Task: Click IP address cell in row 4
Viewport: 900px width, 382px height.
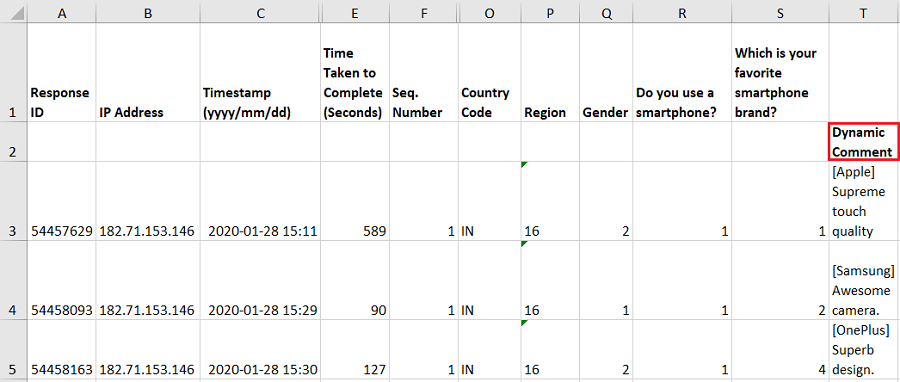Action: pyautogui.click(x=148, y=280)
